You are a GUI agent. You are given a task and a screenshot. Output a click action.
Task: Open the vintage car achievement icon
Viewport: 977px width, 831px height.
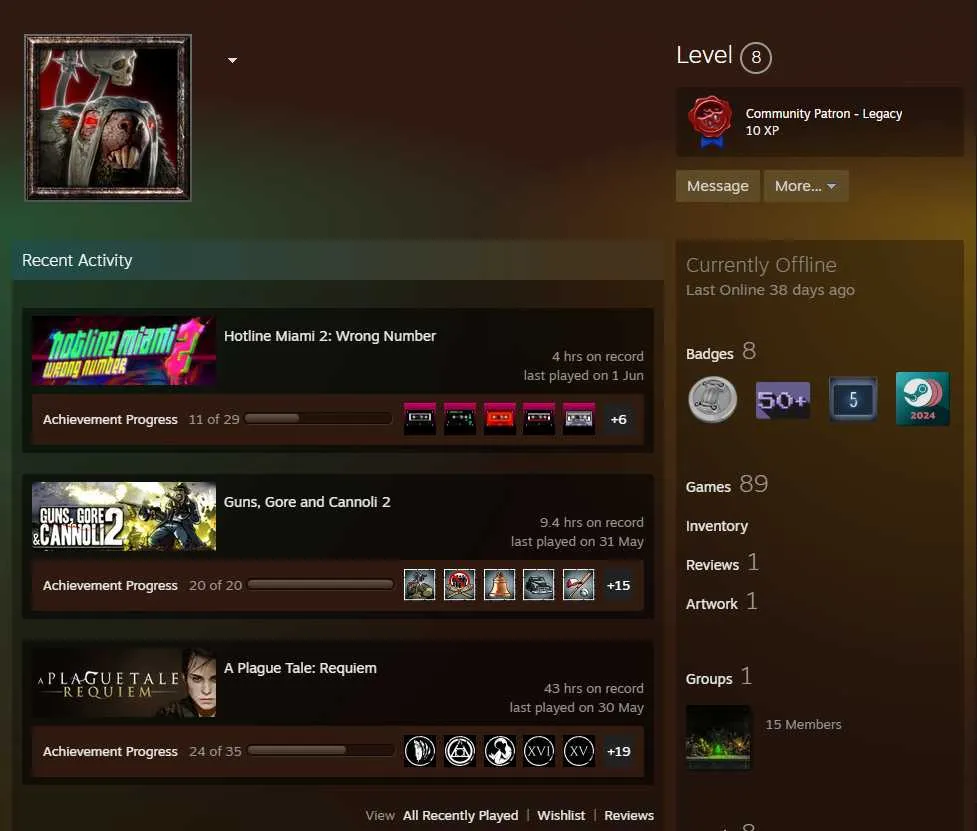[539, 584]
